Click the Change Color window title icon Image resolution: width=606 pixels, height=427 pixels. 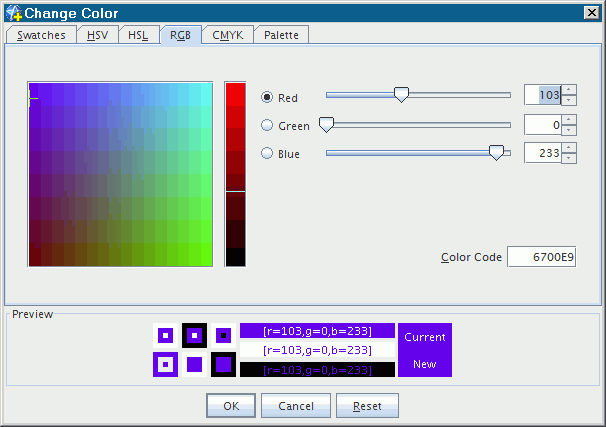[x=13, y=13]
